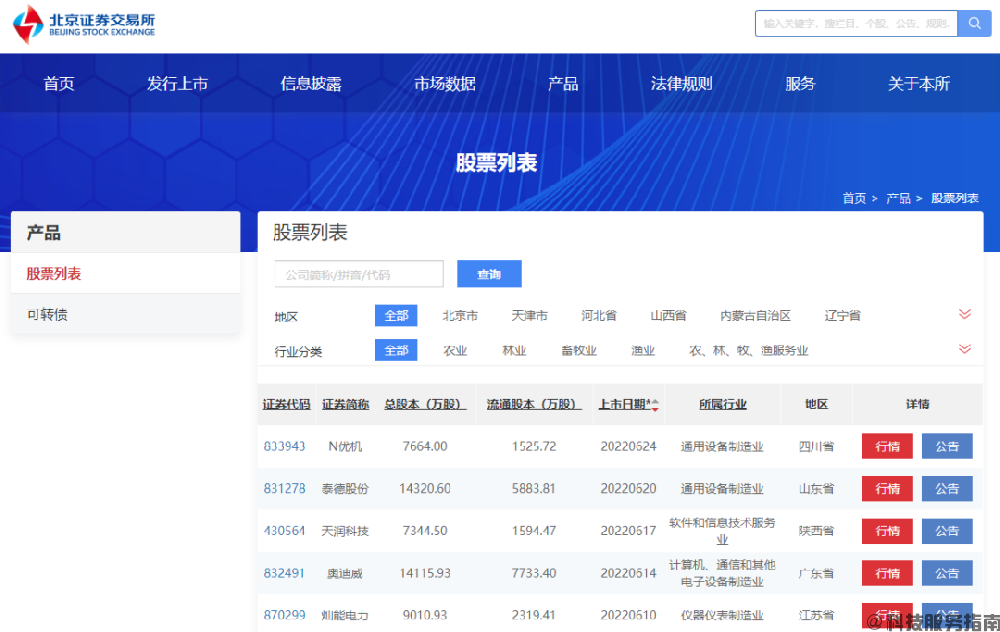Sort by 流通股本（万股） column header

point(534,404)
